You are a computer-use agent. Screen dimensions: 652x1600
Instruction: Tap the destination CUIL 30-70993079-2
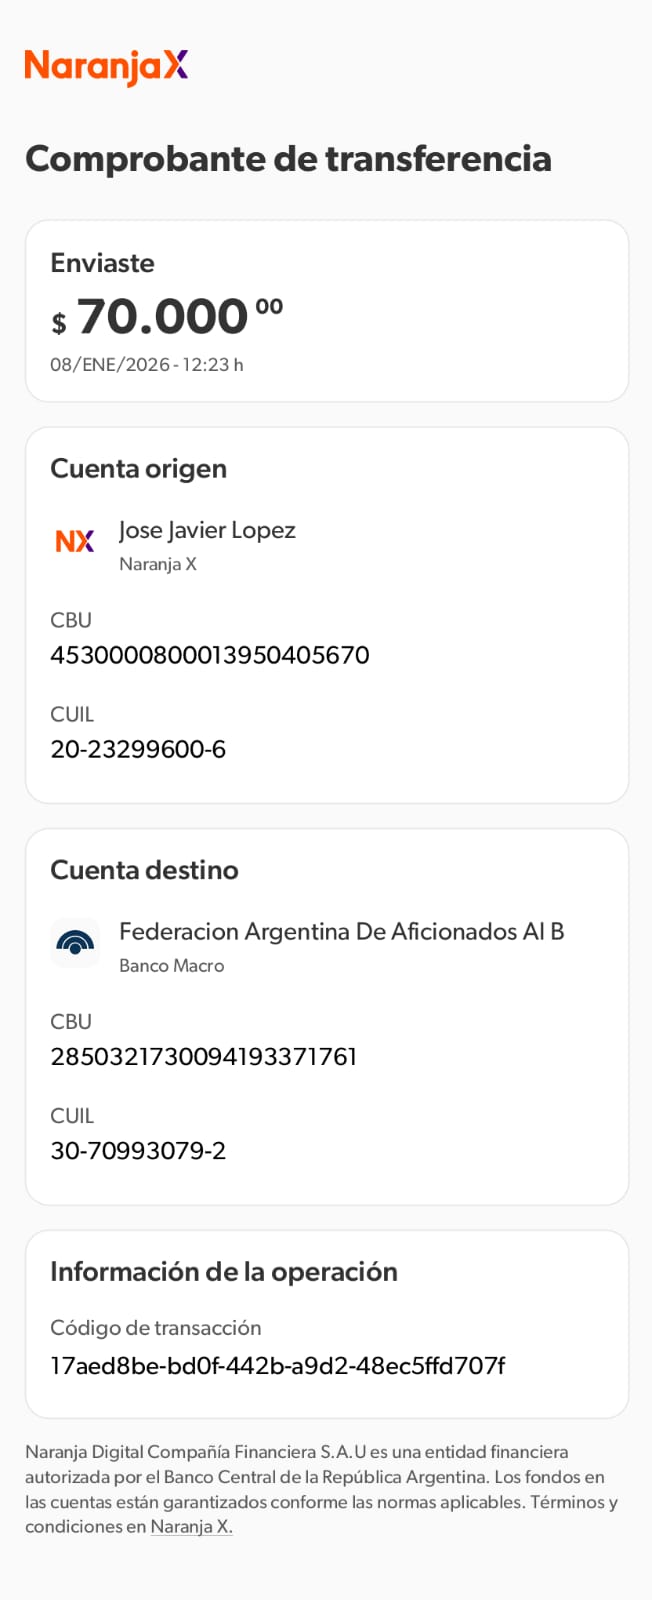click(x=138, y=1151)
